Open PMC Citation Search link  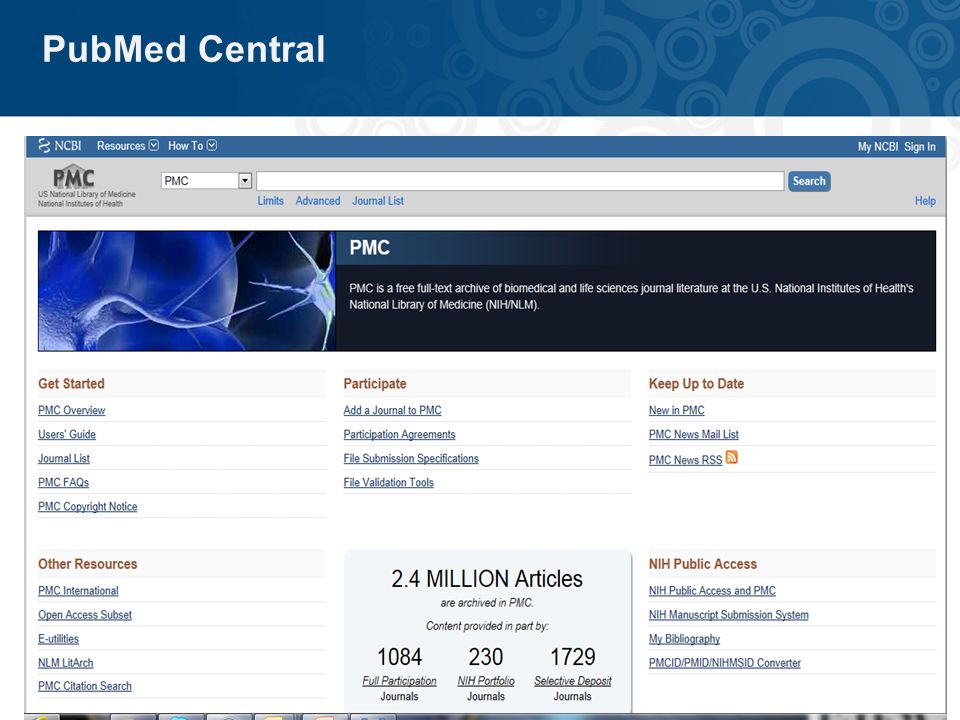tap(84, 686)
